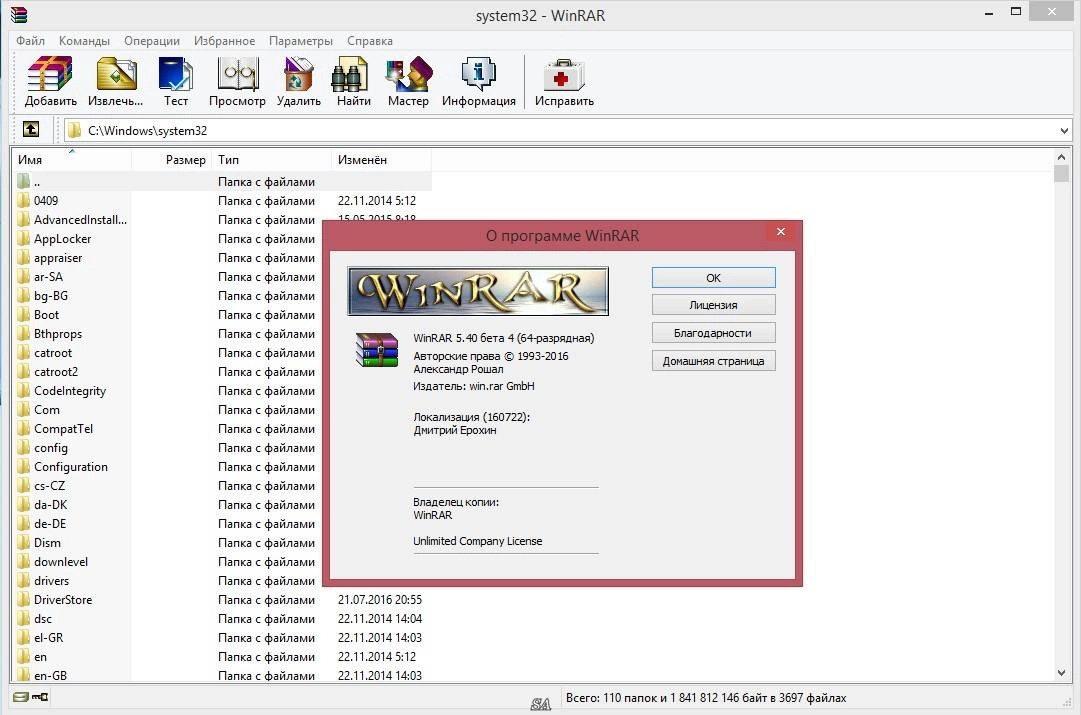This screenshot has height=715, width=1081.
Task: Select the dsc folder row
Action: tap(222, 618)
